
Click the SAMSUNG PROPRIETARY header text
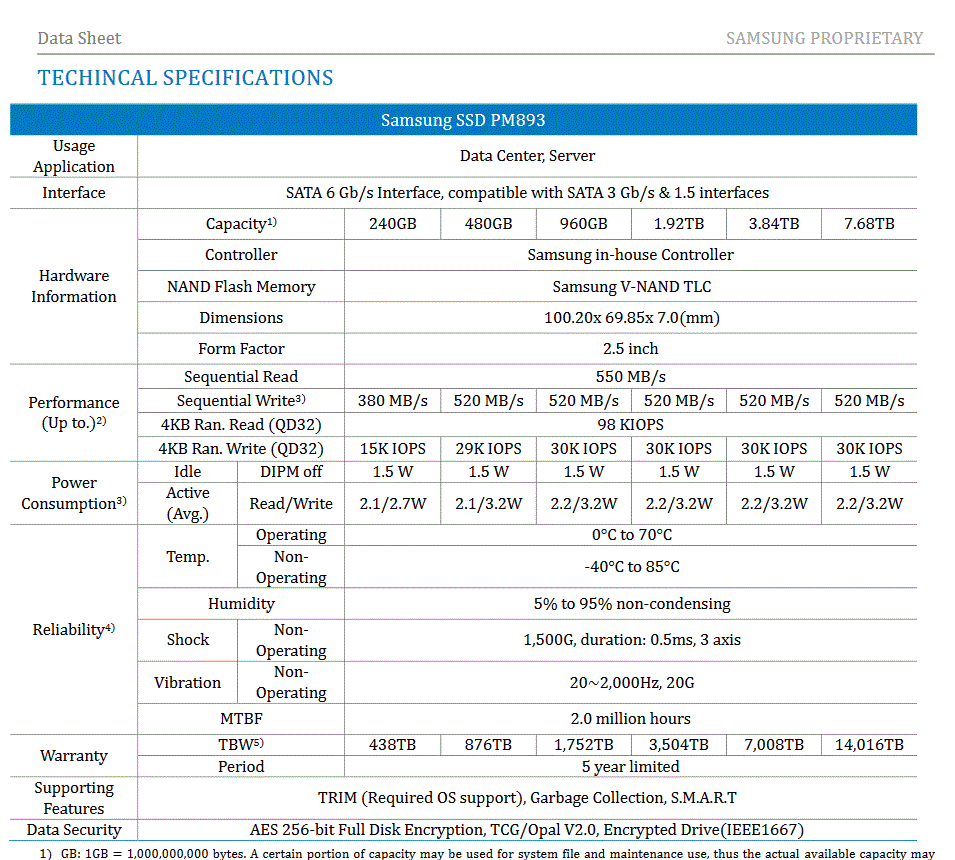[x=824, y=38]
